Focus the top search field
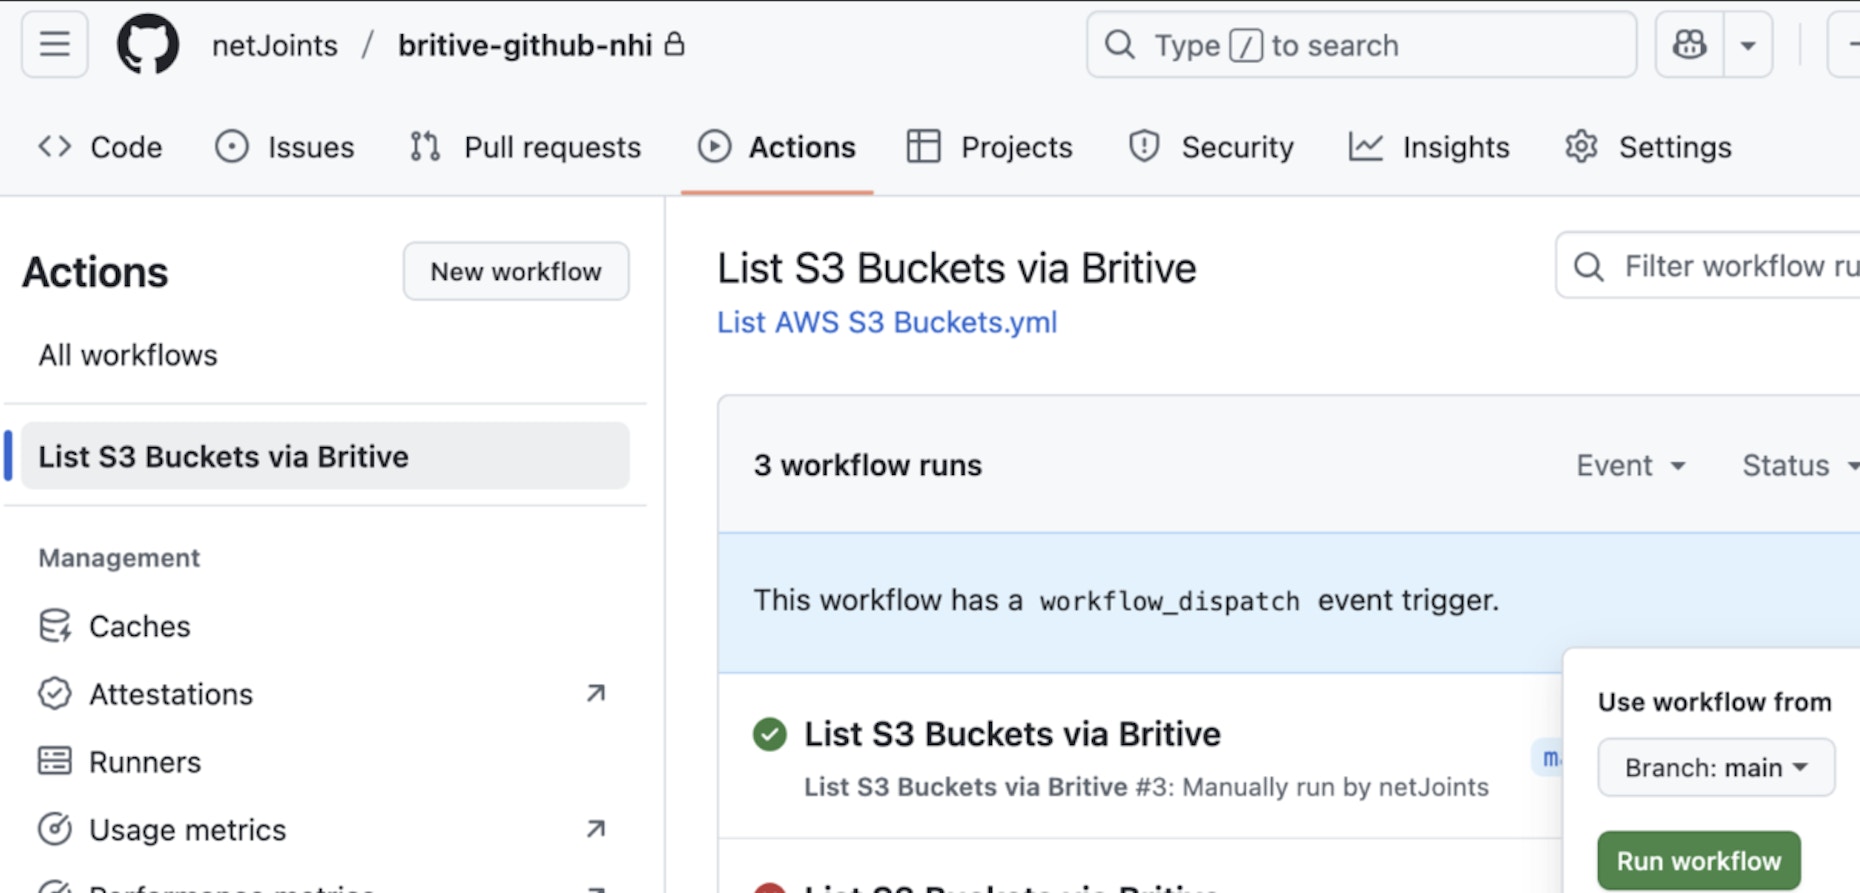This screenshot has height=893, width=1860. pos(1362,45)
